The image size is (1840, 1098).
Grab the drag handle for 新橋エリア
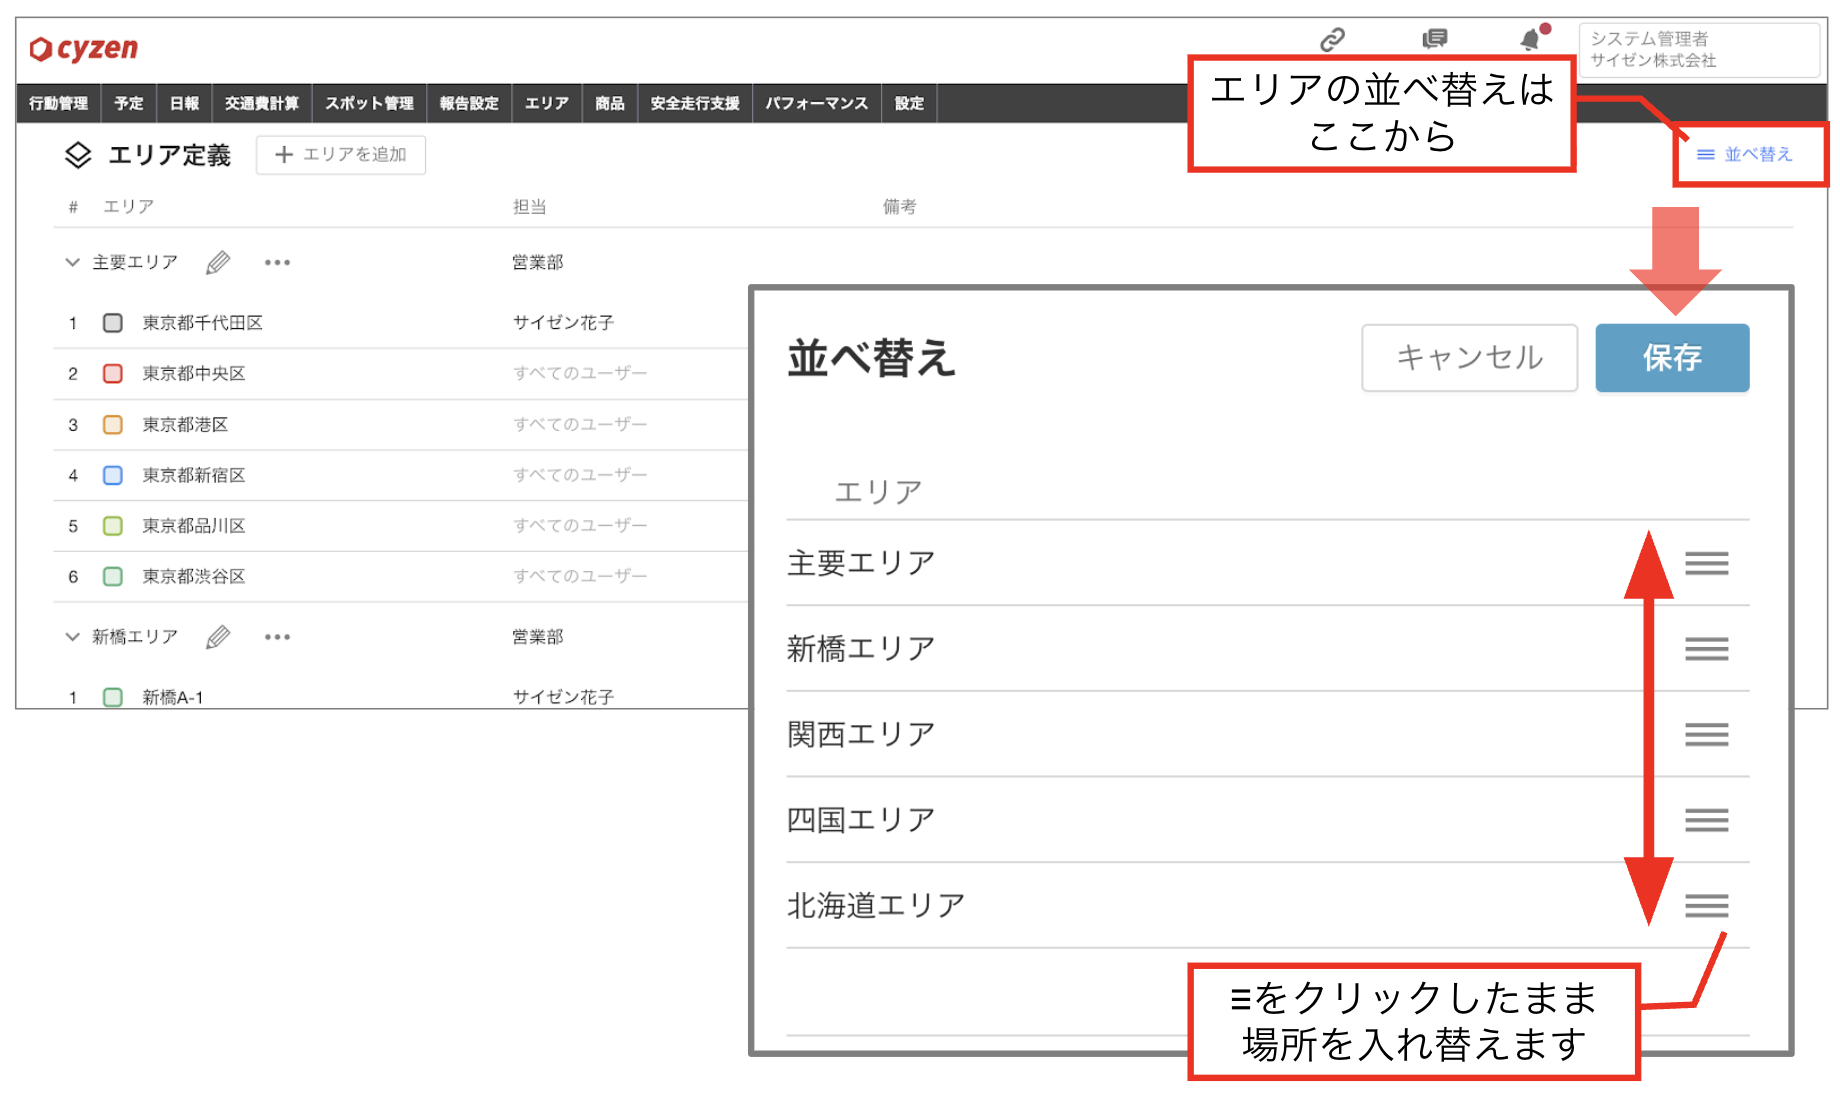(1706, 649)
